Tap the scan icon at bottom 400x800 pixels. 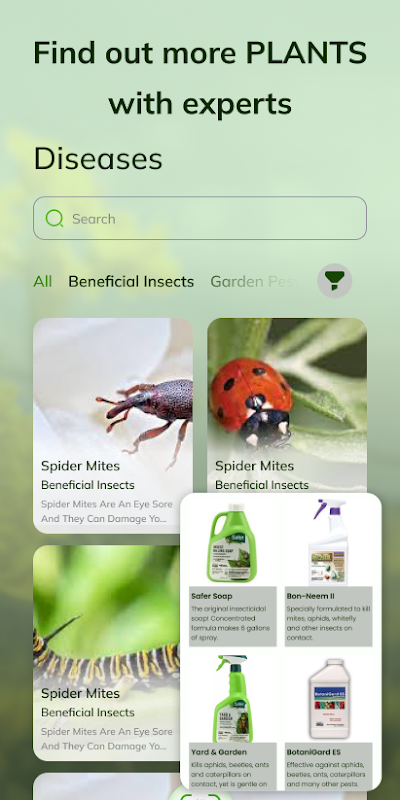pyautogui.click(x=201, y=796)
